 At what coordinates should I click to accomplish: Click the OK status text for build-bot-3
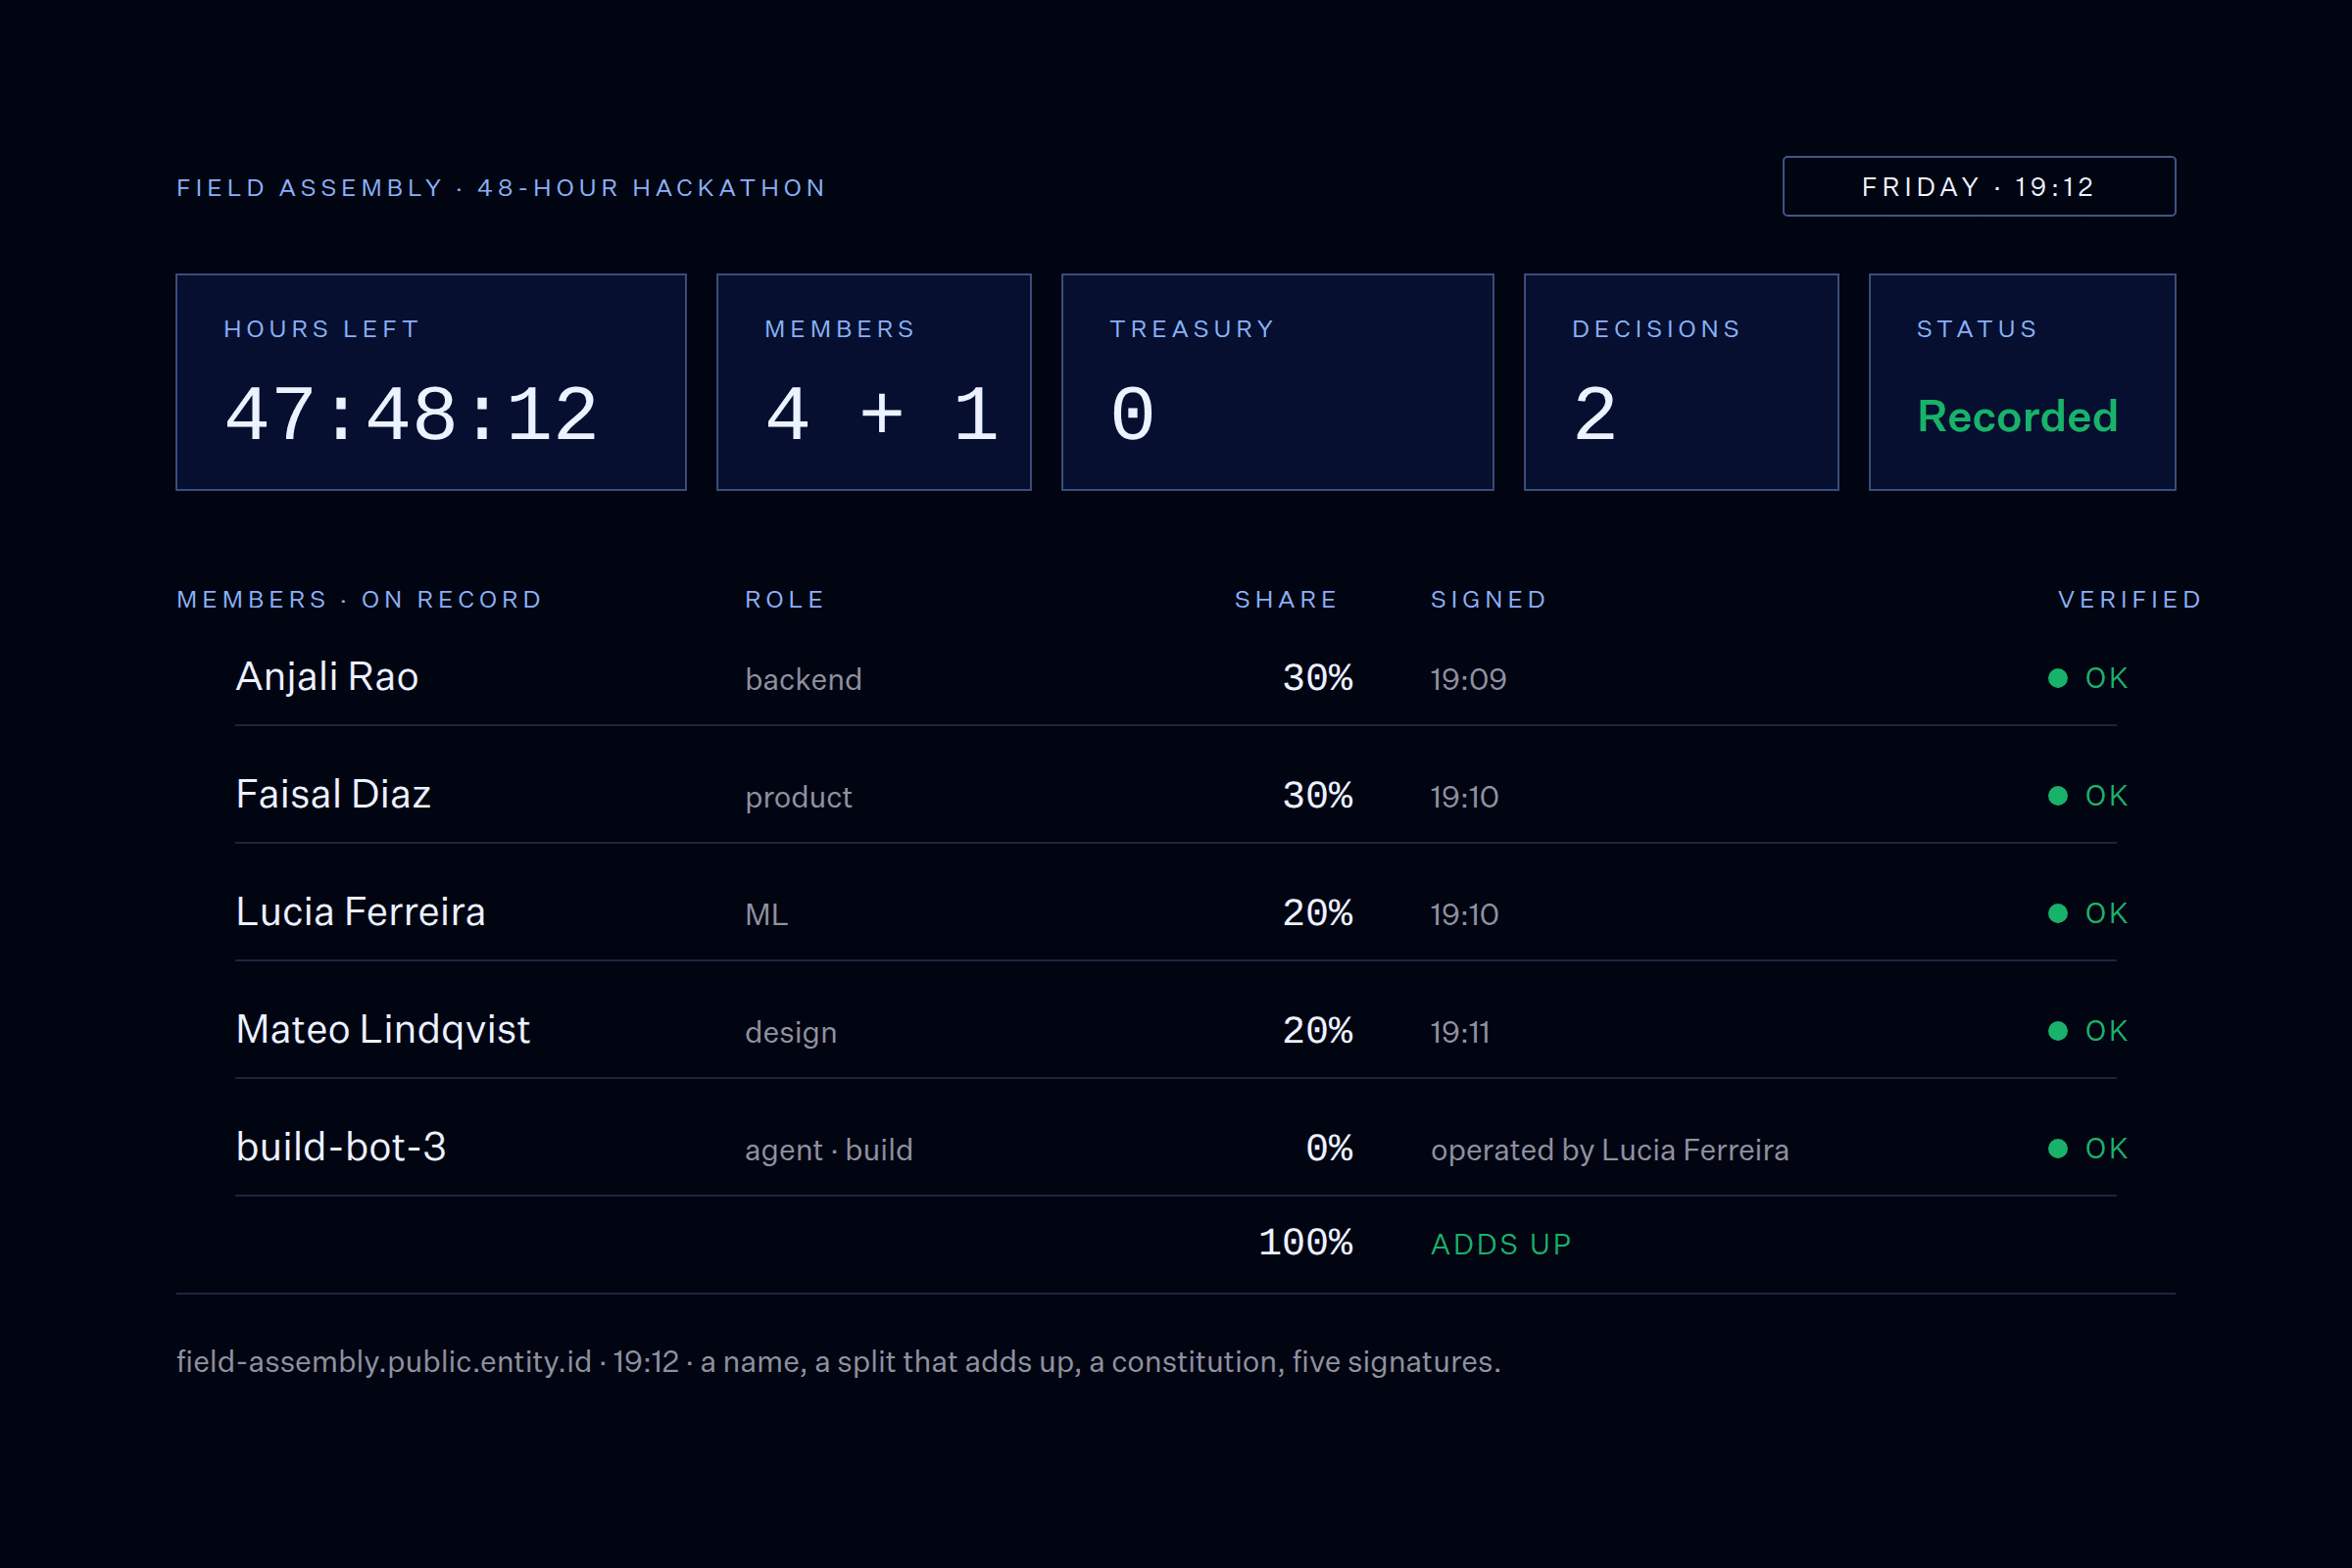[x=2106, y=1148]
